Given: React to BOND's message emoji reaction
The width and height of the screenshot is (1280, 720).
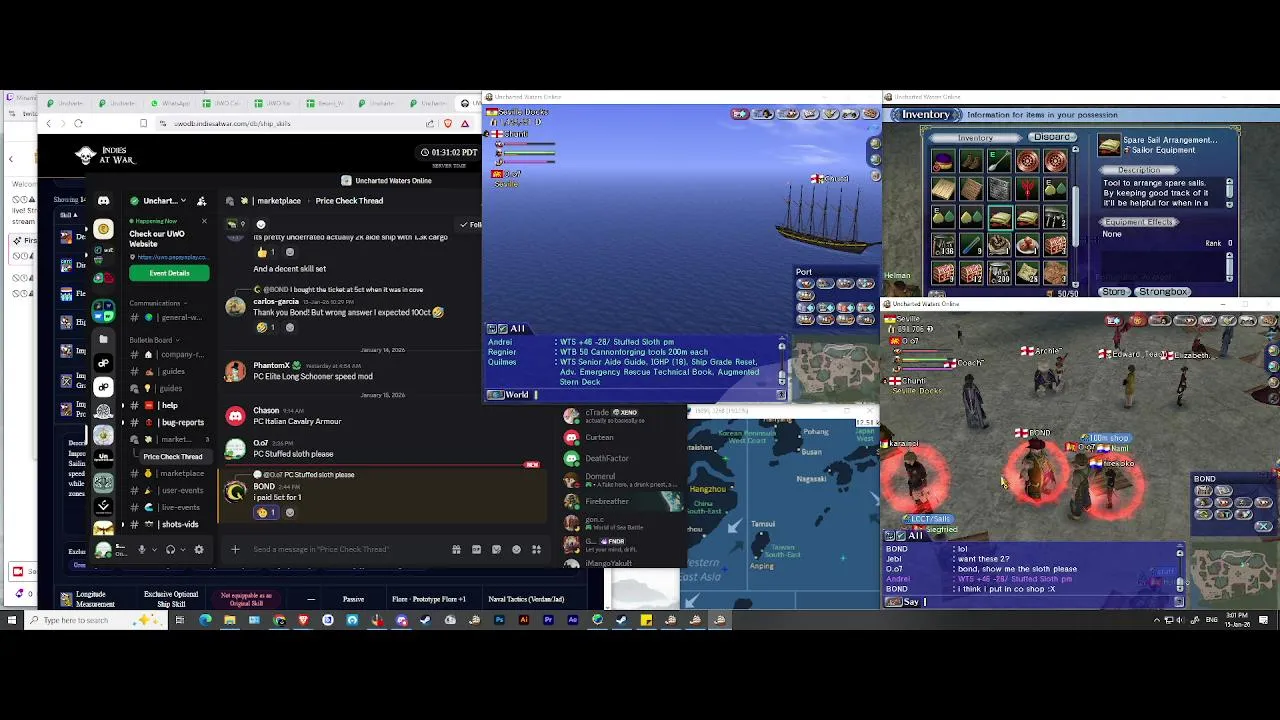Looking at the screenshot, I should pos(267,512).
